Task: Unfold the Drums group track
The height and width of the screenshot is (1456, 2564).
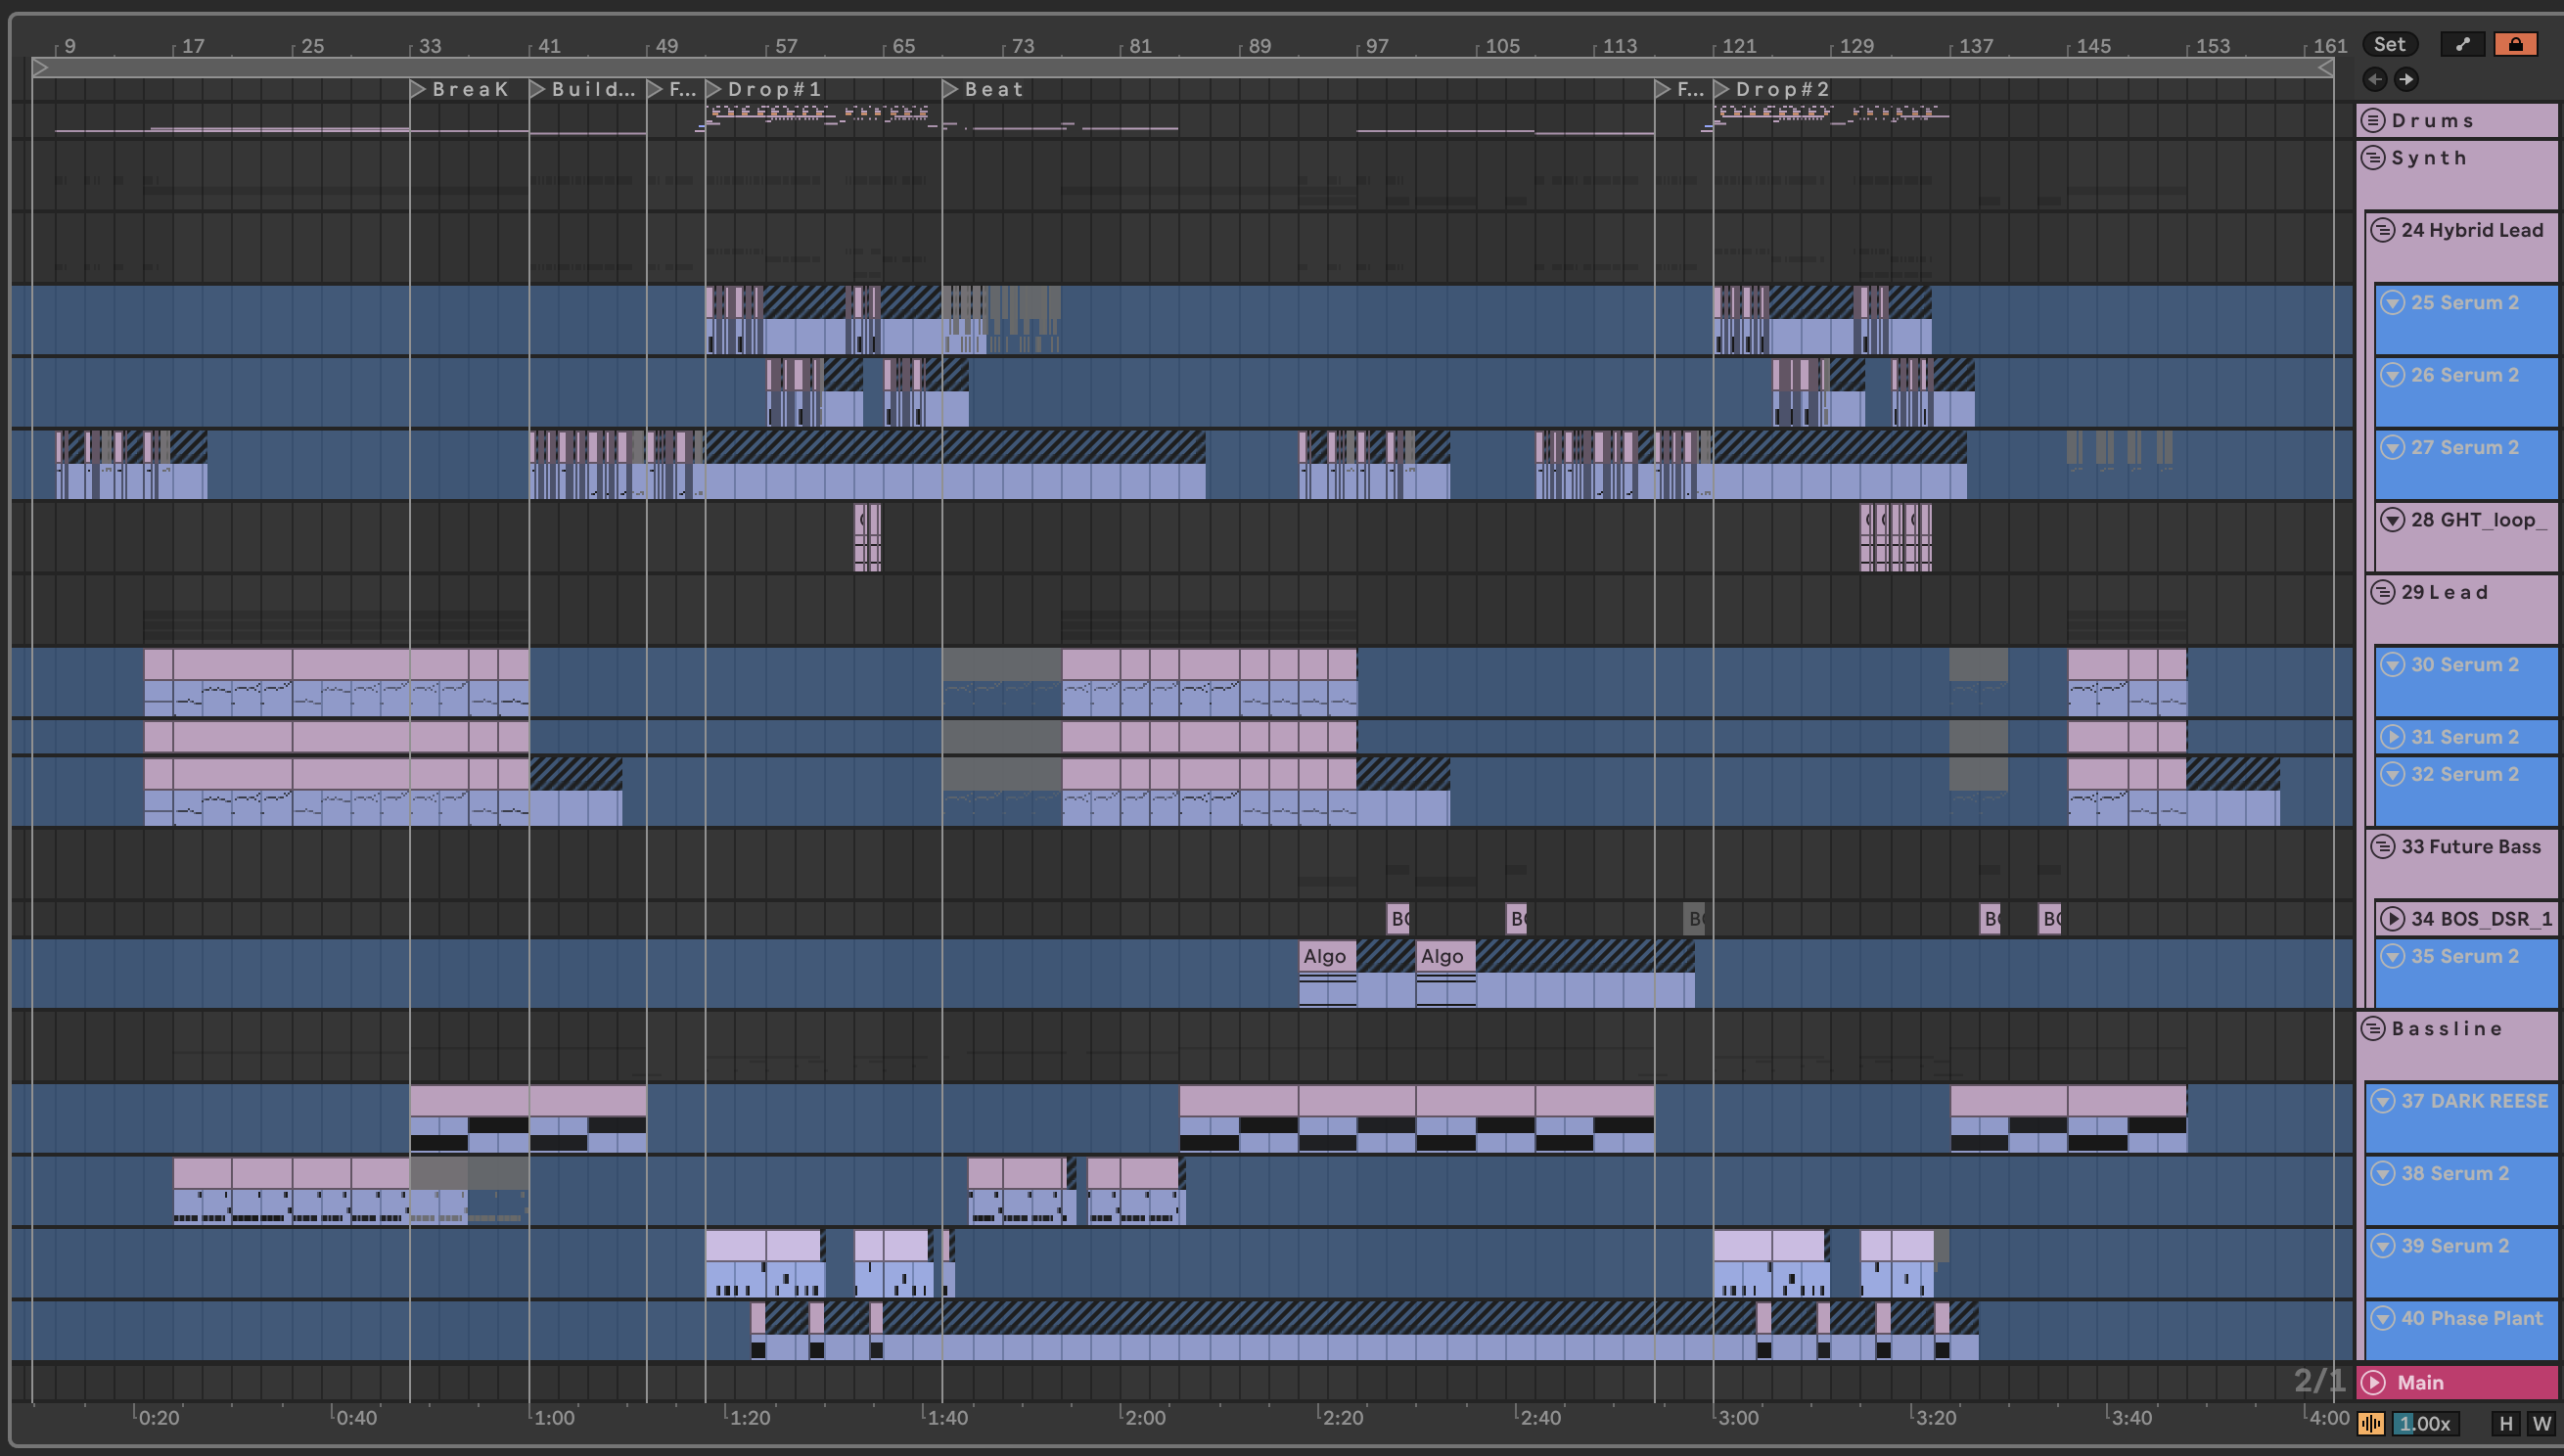Action: pyautogui.click(x=2373, y=121)
